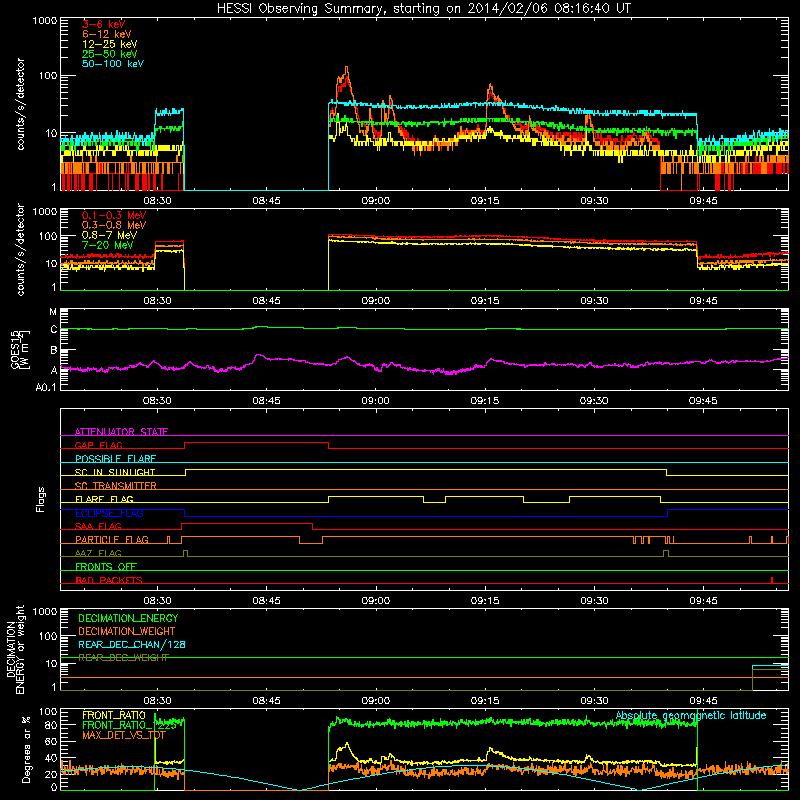
Task: Select the orange '6-12 keV' legend label
Action: (107, 34)
